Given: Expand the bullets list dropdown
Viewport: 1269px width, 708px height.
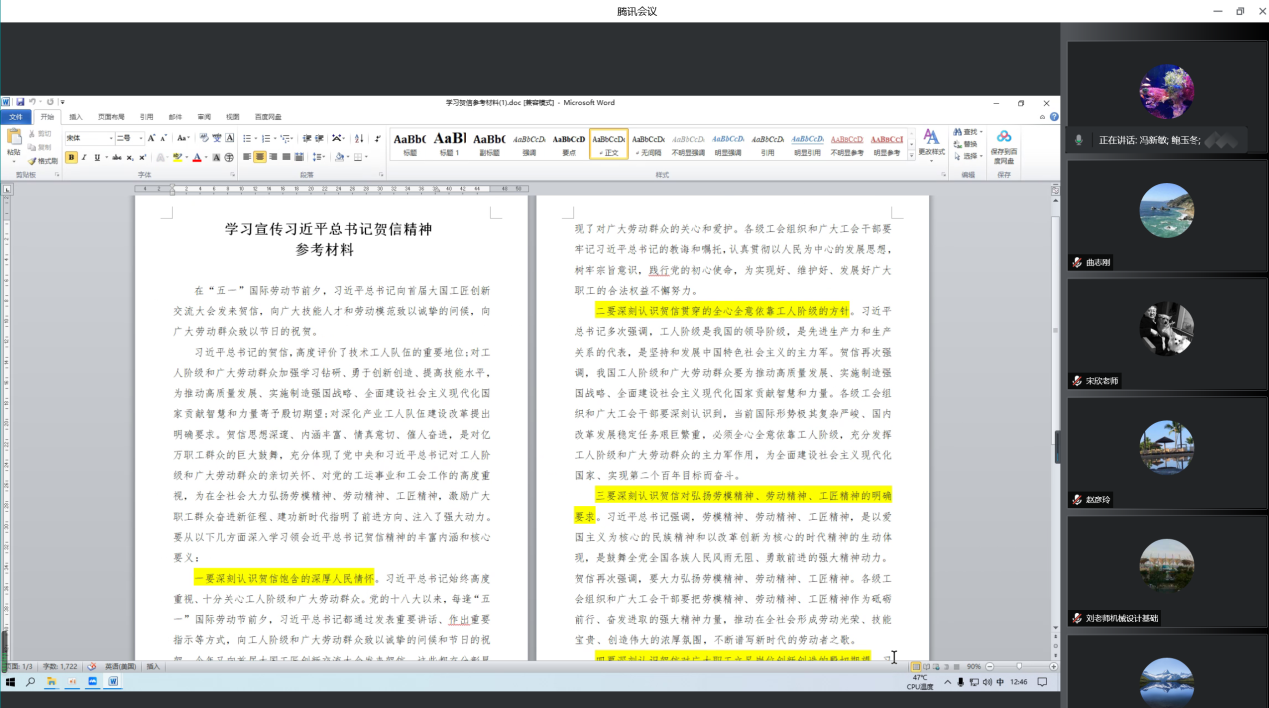Looking at the screenshot, I should tap(257, 138).
